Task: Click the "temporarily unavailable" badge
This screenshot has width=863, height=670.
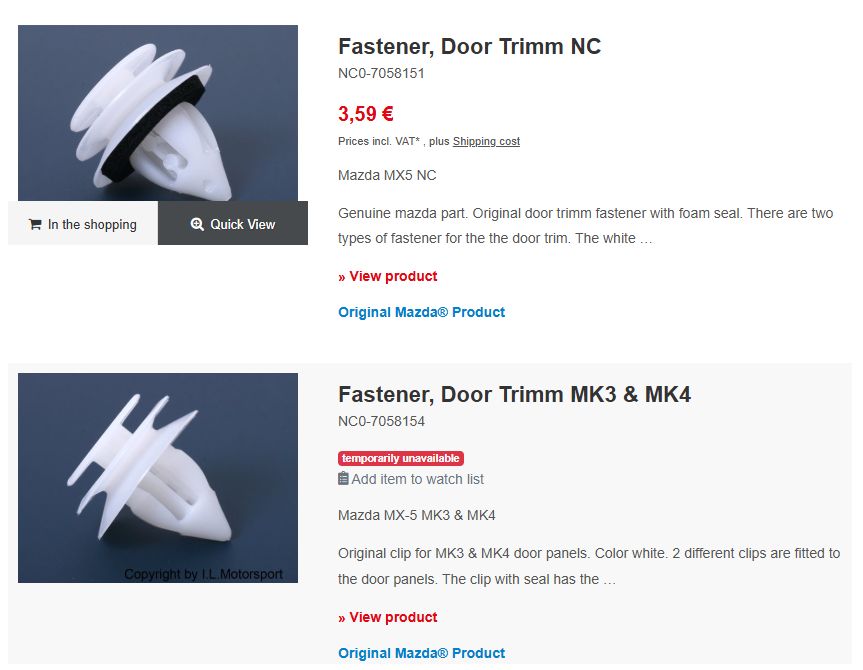Action: tap(401, 458)
